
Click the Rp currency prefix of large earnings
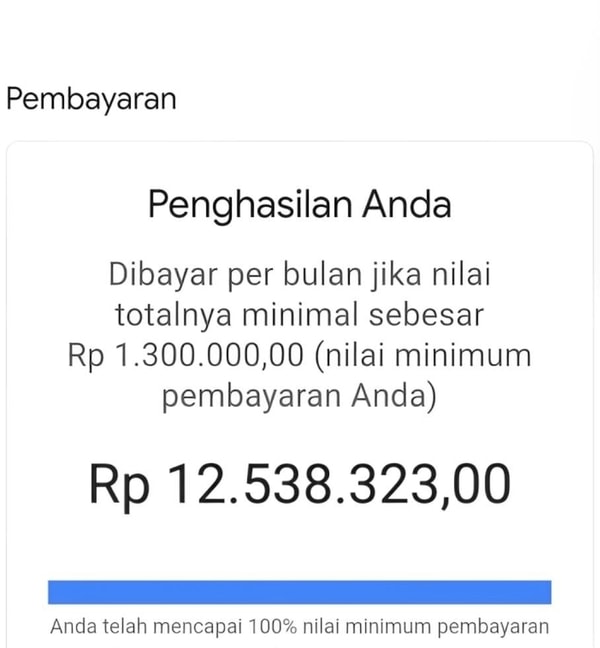118,485
